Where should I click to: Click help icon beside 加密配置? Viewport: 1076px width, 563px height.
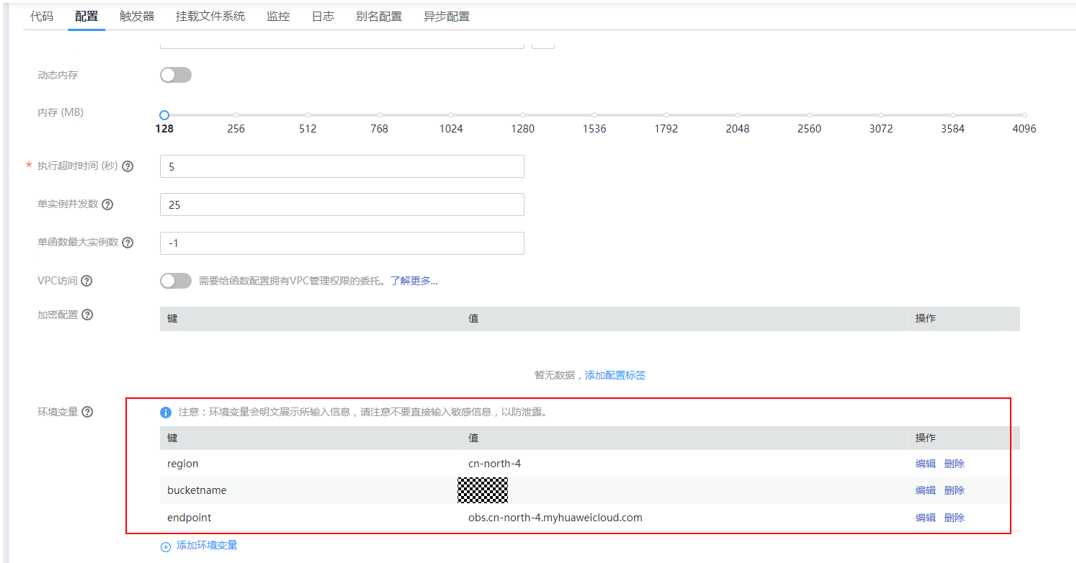87,314
